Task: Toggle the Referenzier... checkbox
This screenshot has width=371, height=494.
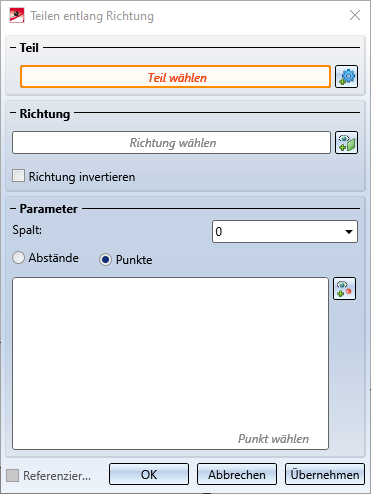Action: [x=13, y=475]
